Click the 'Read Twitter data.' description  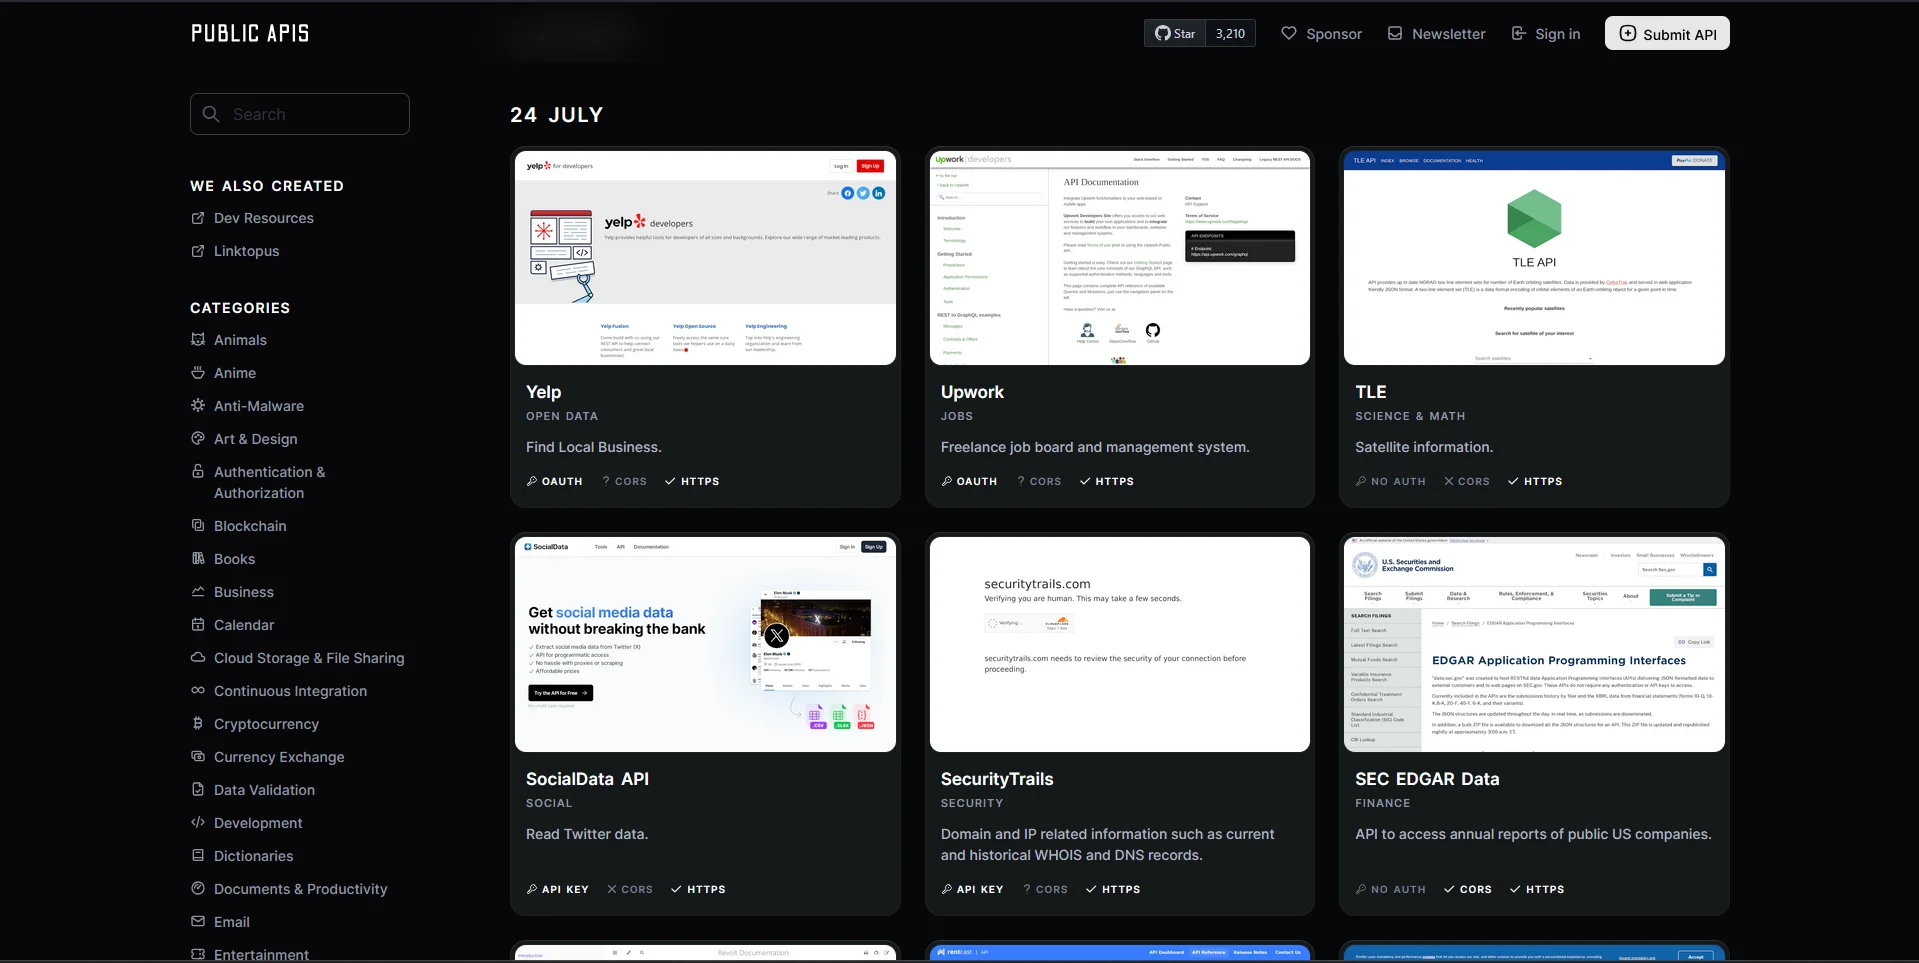[587, 834]
